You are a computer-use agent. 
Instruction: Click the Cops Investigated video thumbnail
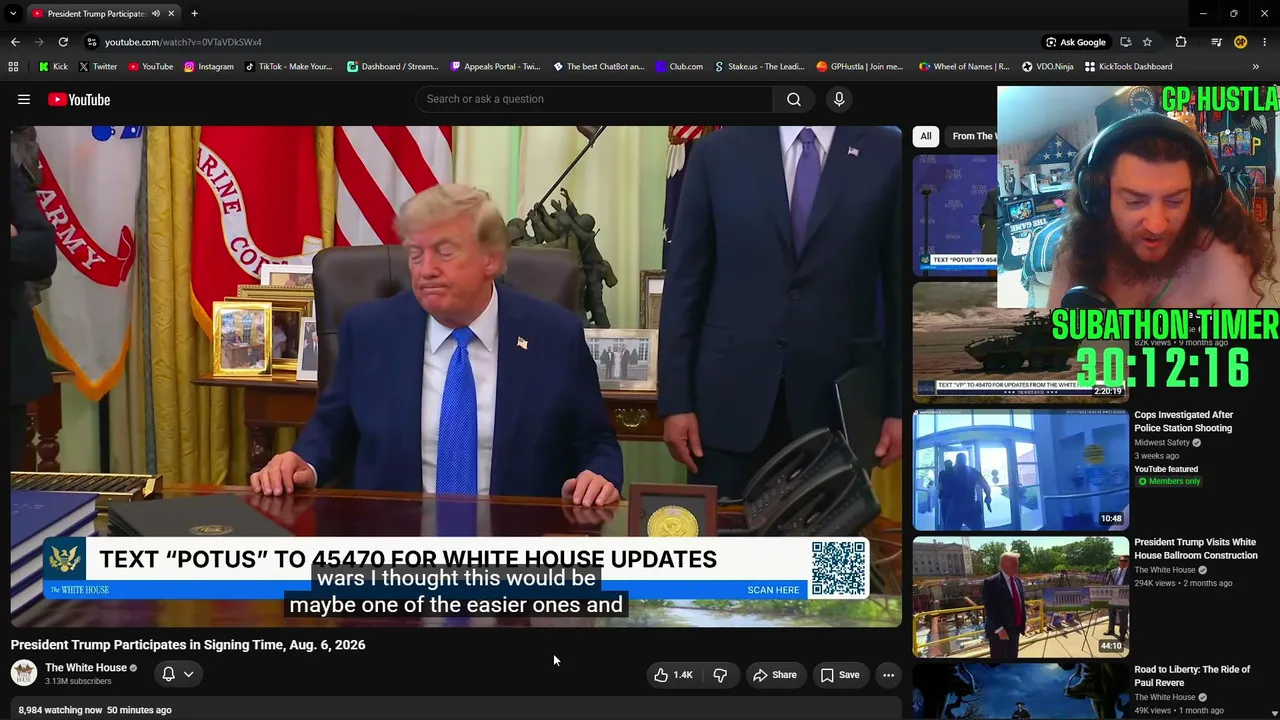tap(1020, 469)
